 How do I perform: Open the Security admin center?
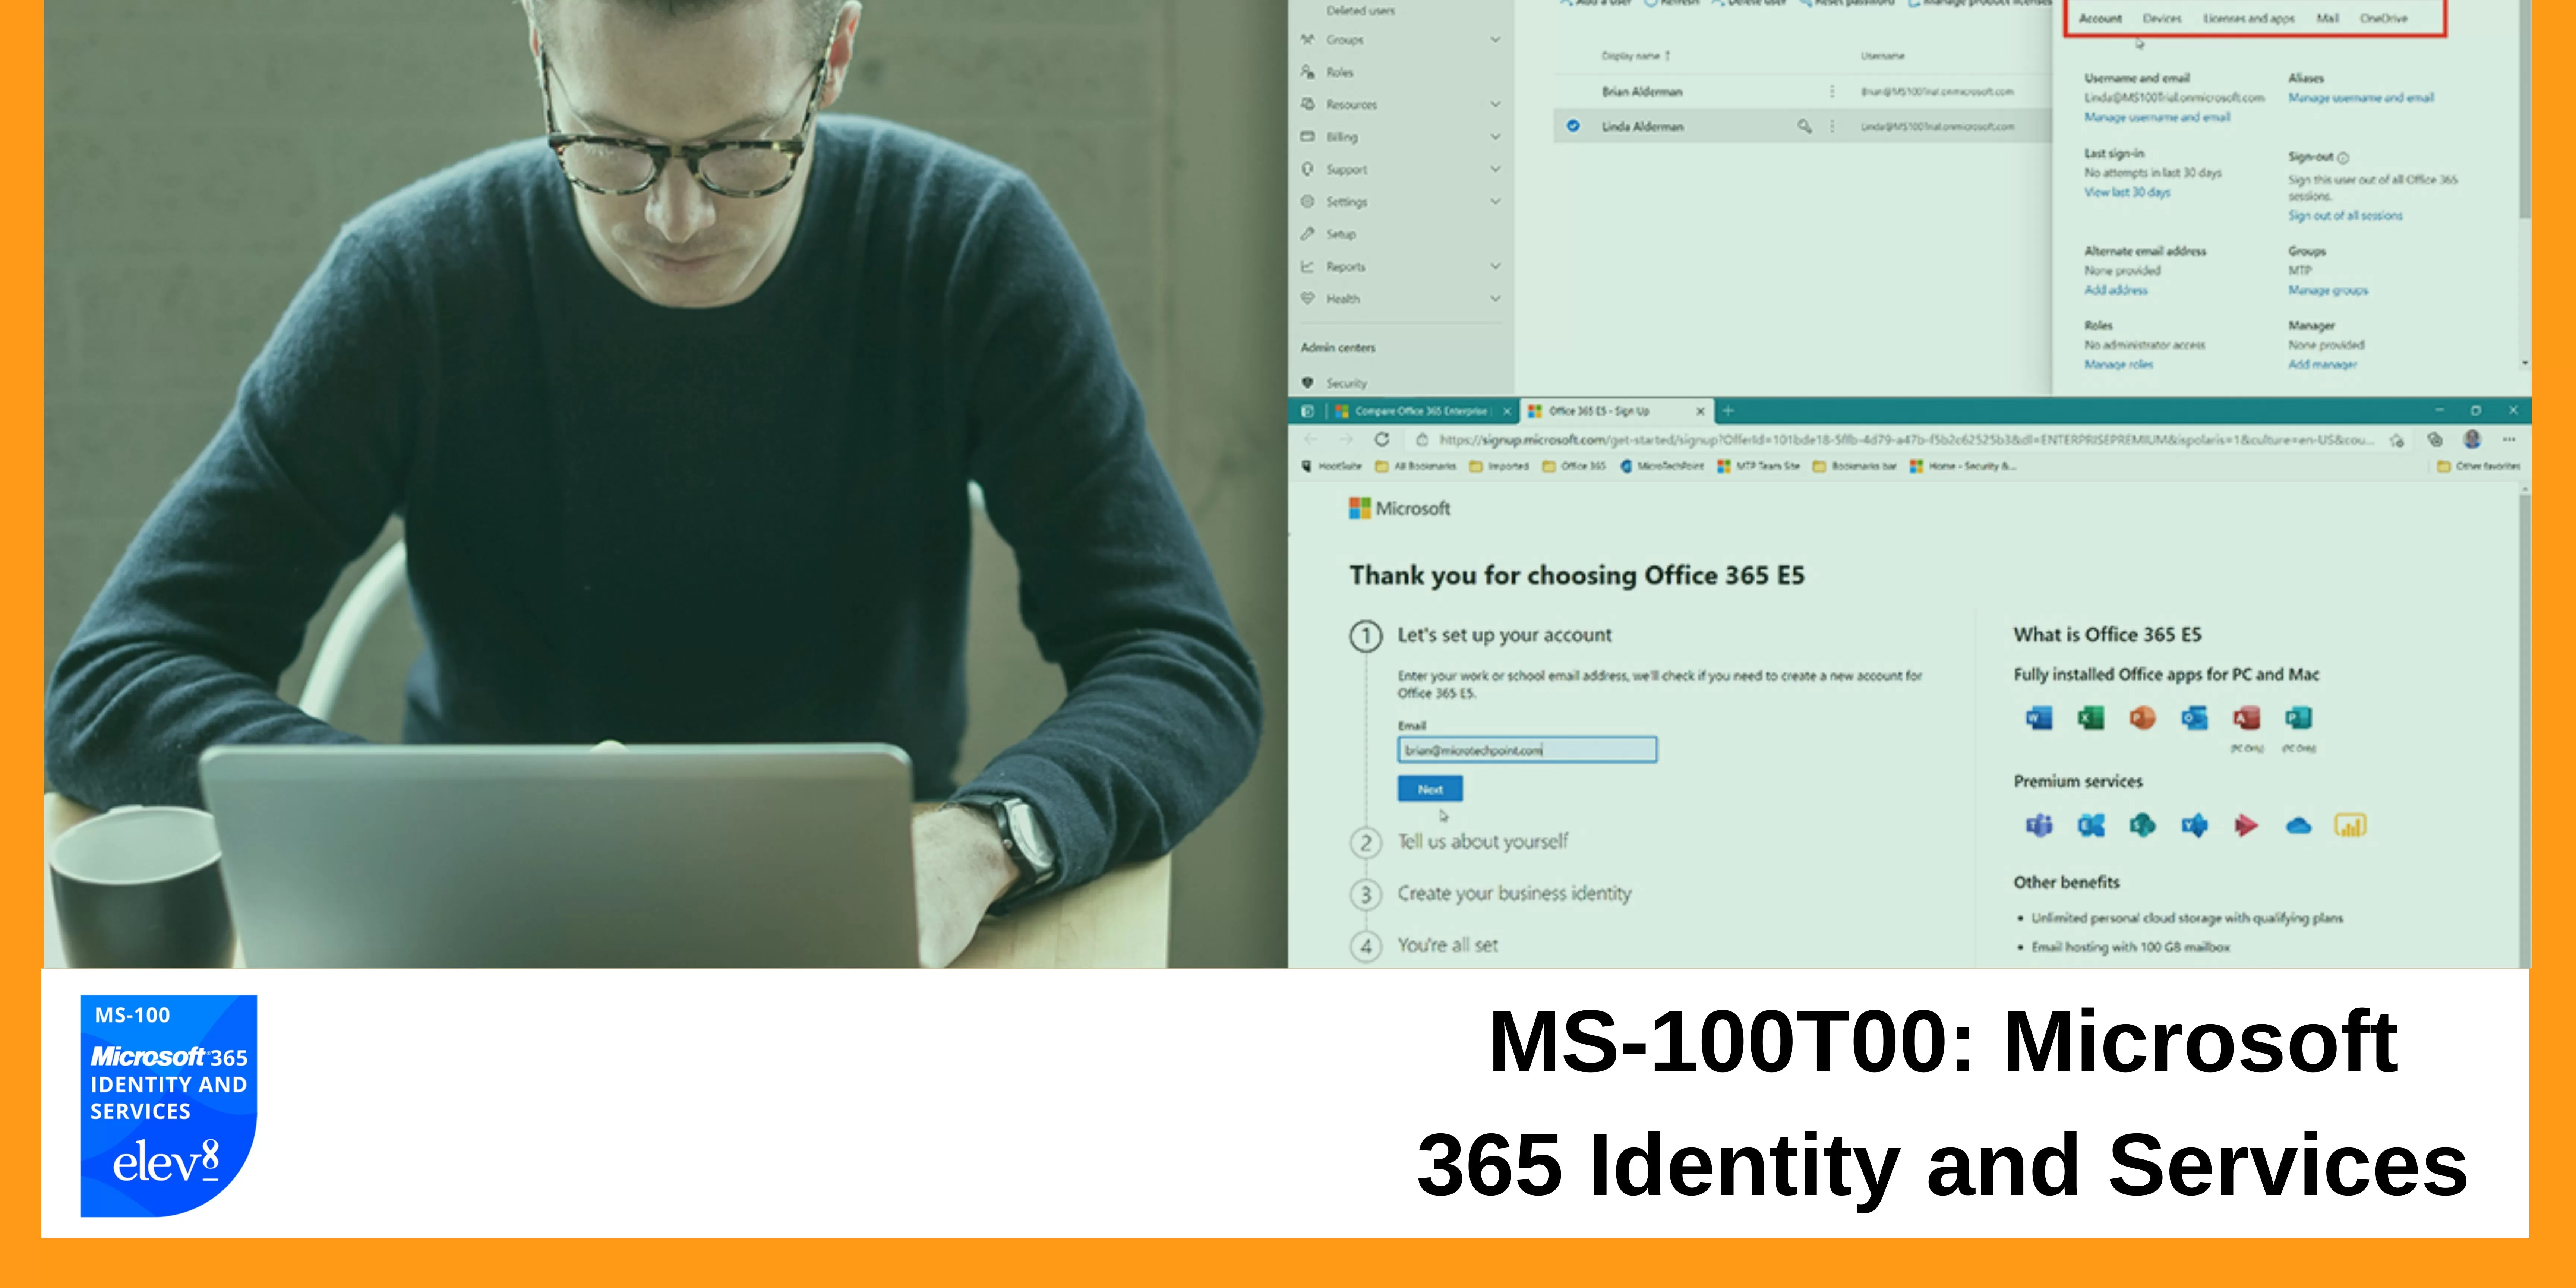pyautogui.click(x=1346, y=383)
